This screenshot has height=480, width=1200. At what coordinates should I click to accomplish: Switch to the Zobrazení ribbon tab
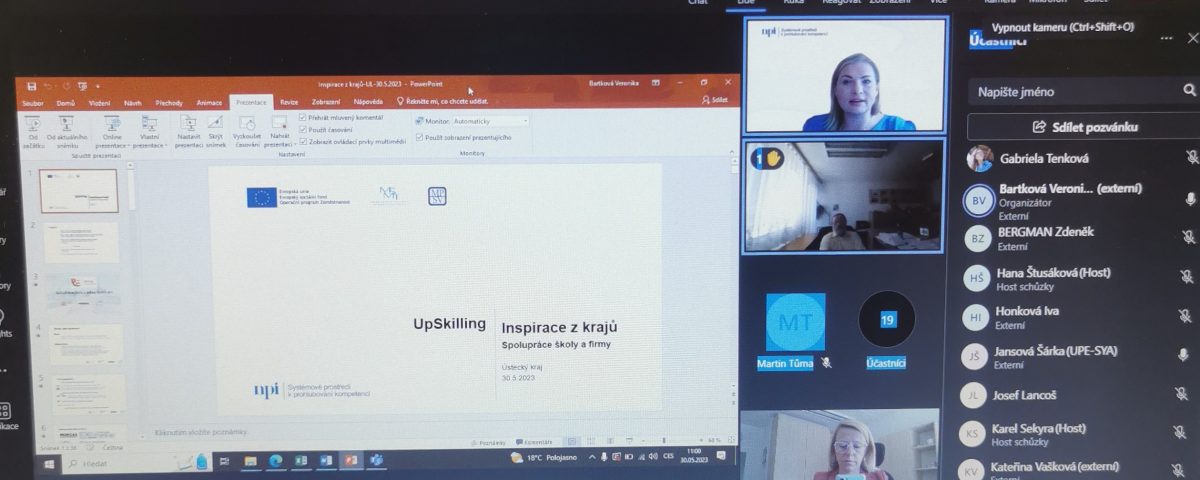point(326,102)
